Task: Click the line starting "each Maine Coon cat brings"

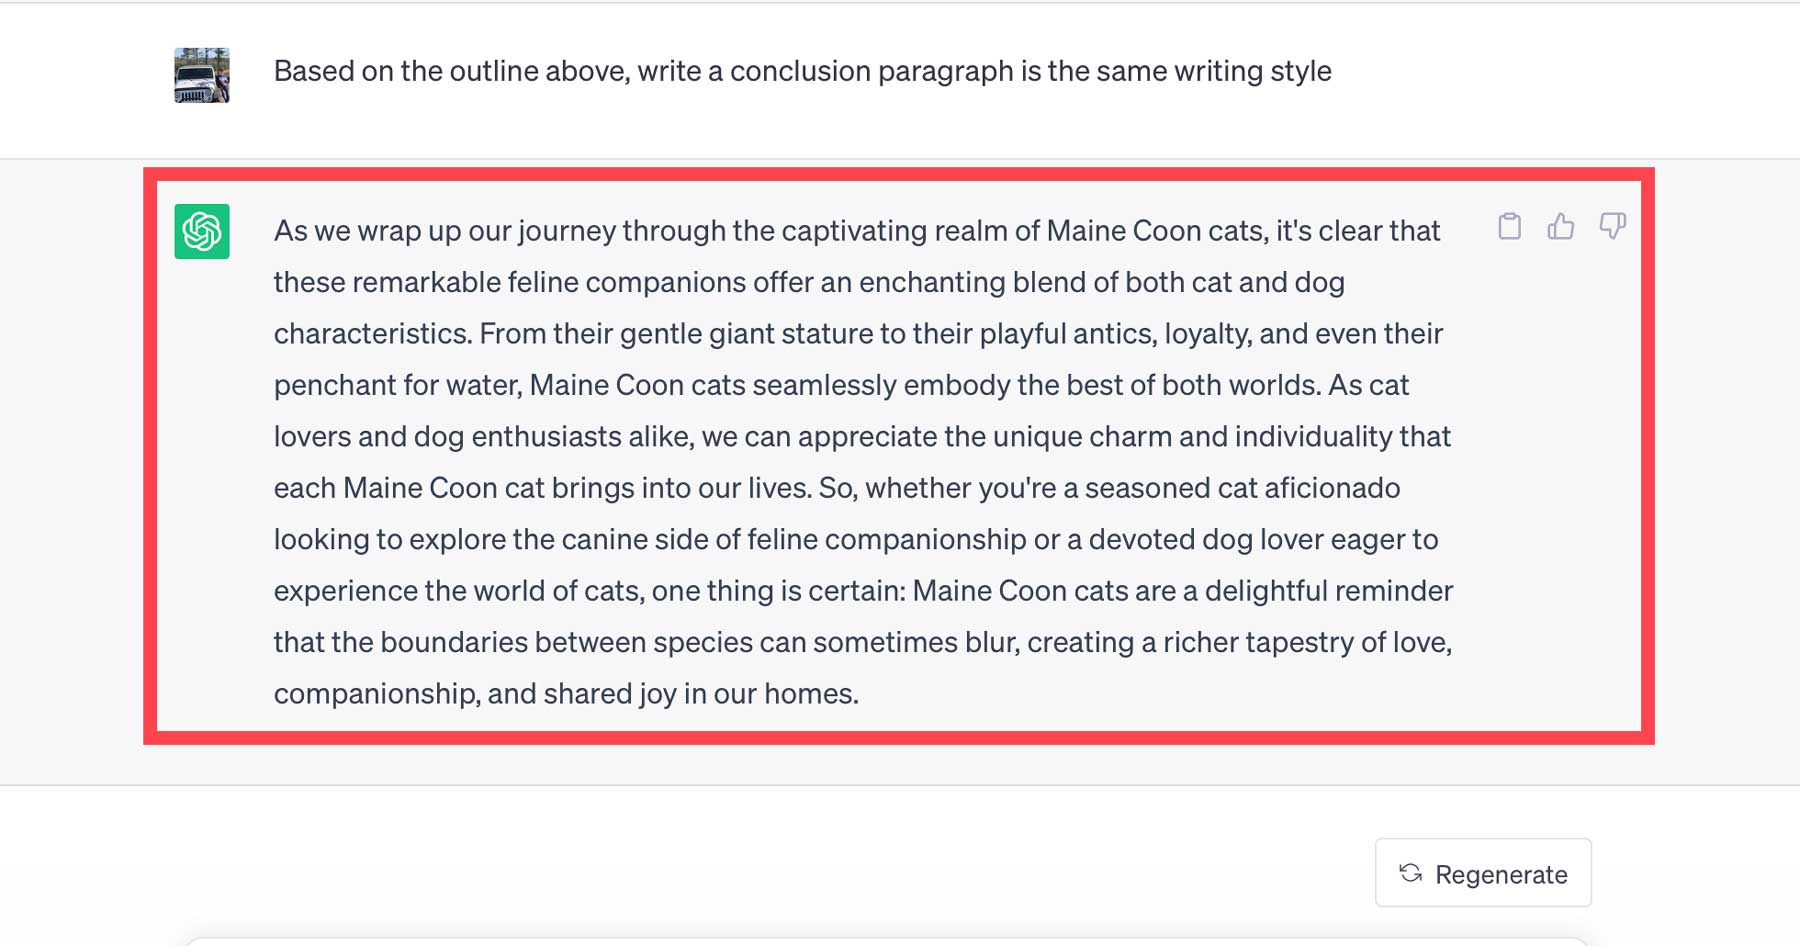Action: pos(836,488)
